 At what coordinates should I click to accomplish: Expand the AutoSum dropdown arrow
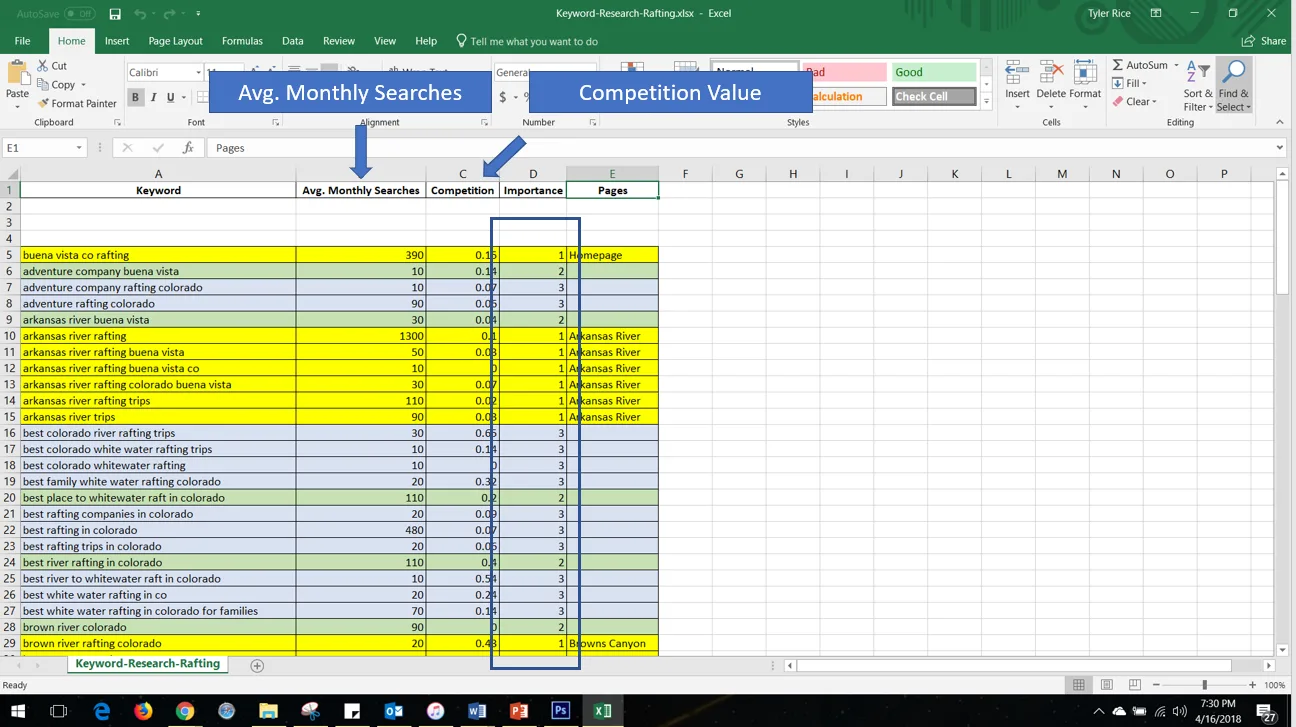(x=1177, y=65)
